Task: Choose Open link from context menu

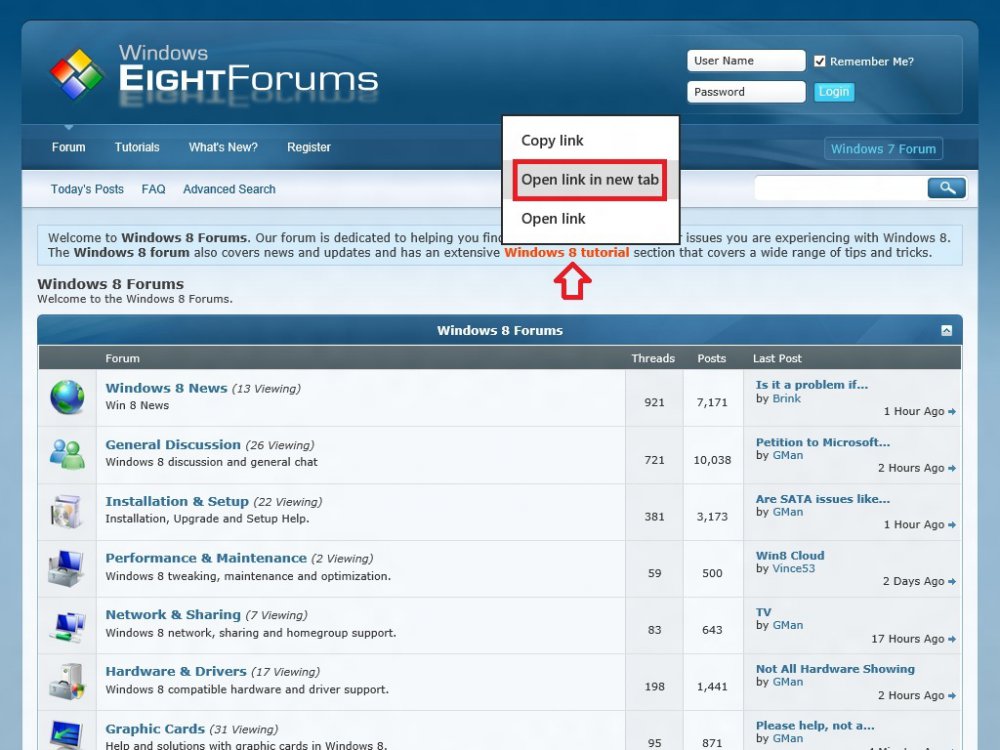Action: [553, 219]
